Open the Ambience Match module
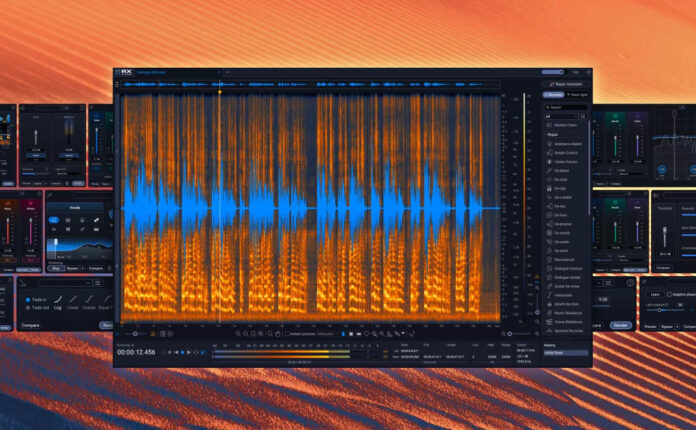Image resolution: width=696 pixels, height=430 pixels. coord(567,144)
